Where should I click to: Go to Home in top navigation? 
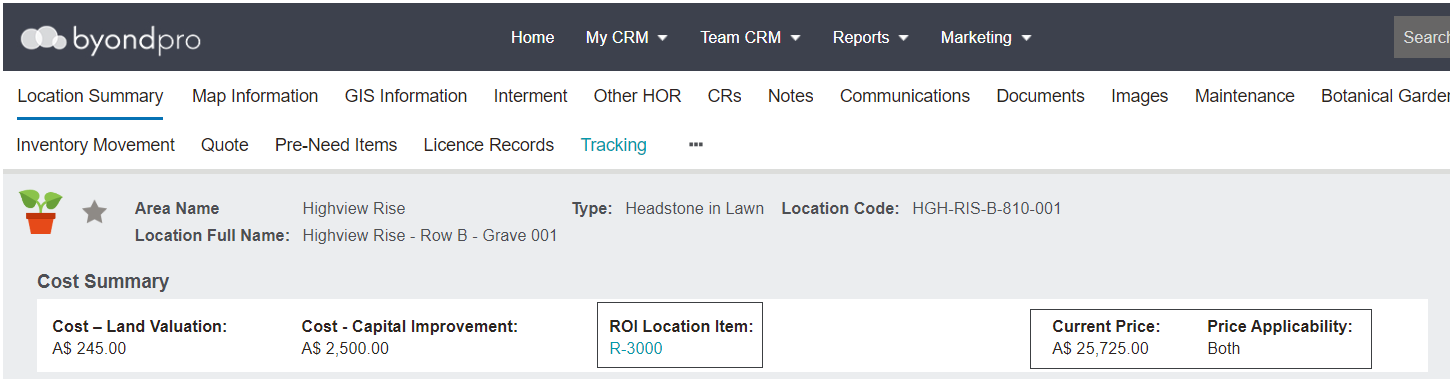[532, 37]
